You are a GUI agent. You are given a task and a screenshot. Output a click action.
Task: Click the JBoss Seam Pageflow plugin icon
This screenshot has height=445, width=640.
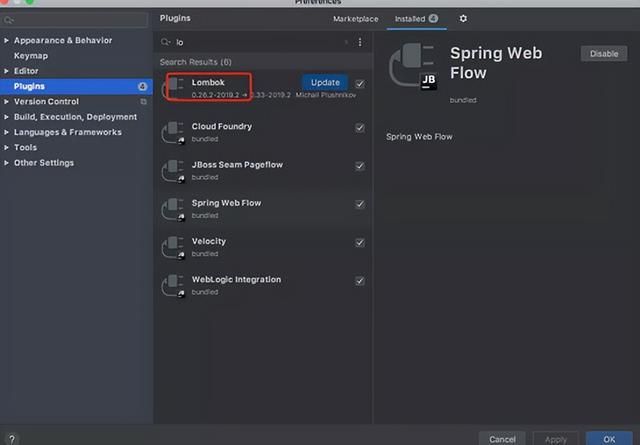175,170
